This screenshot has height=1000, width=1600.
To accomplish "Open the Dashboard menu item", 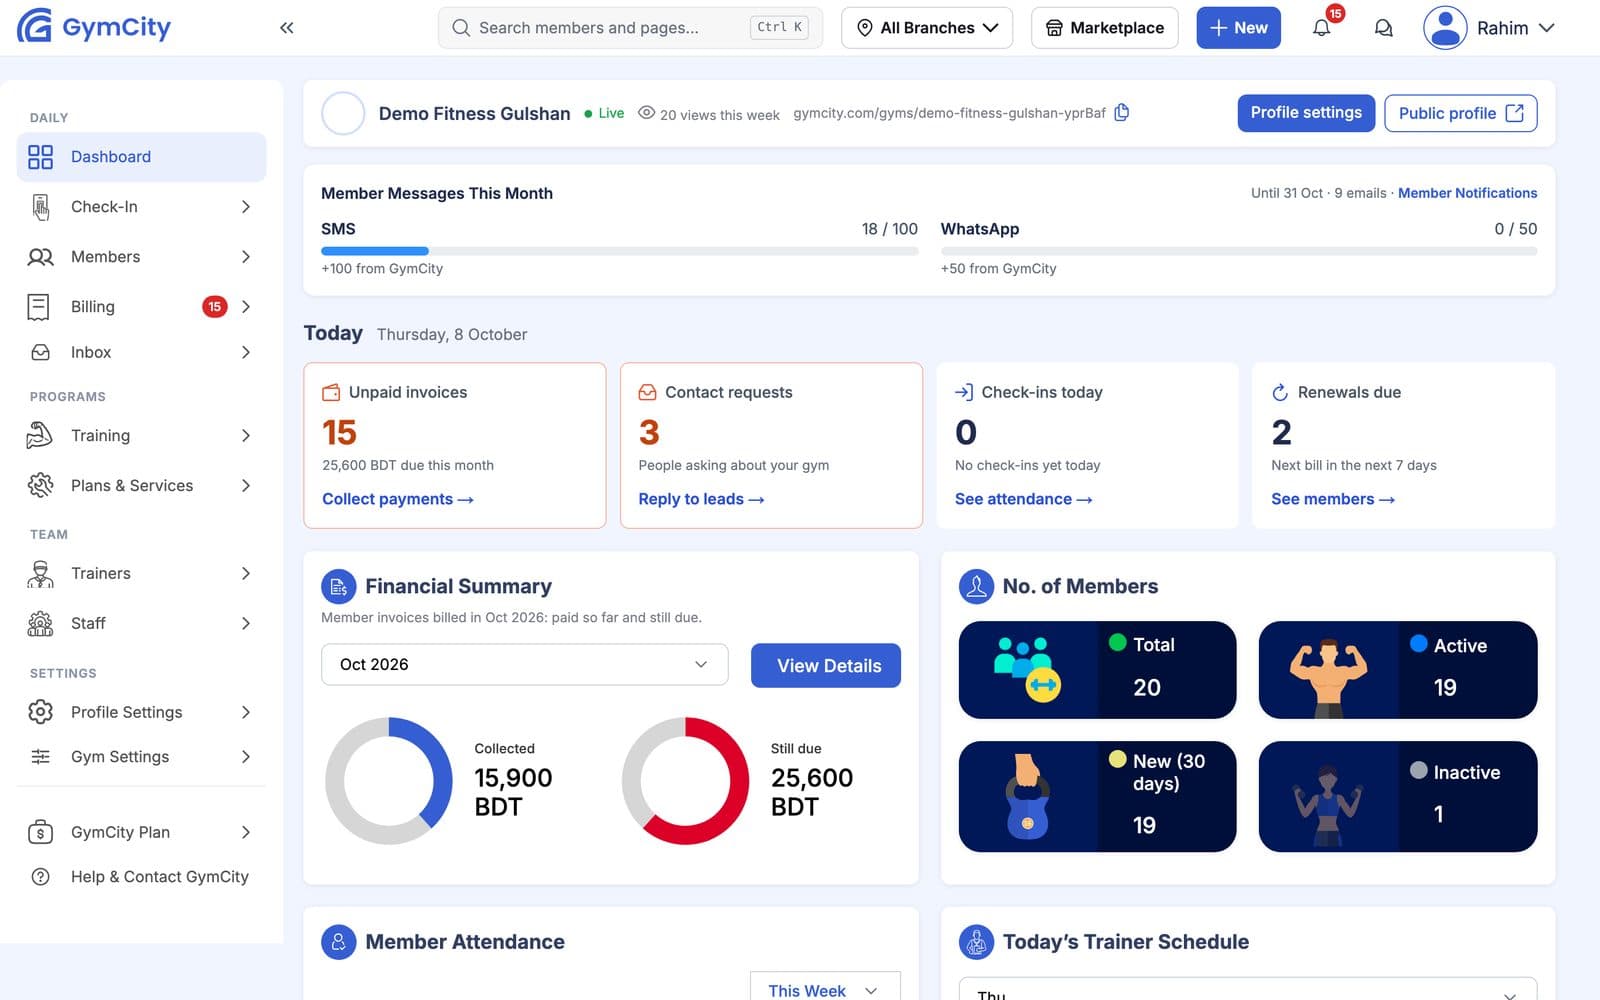I will click(141, 157).
